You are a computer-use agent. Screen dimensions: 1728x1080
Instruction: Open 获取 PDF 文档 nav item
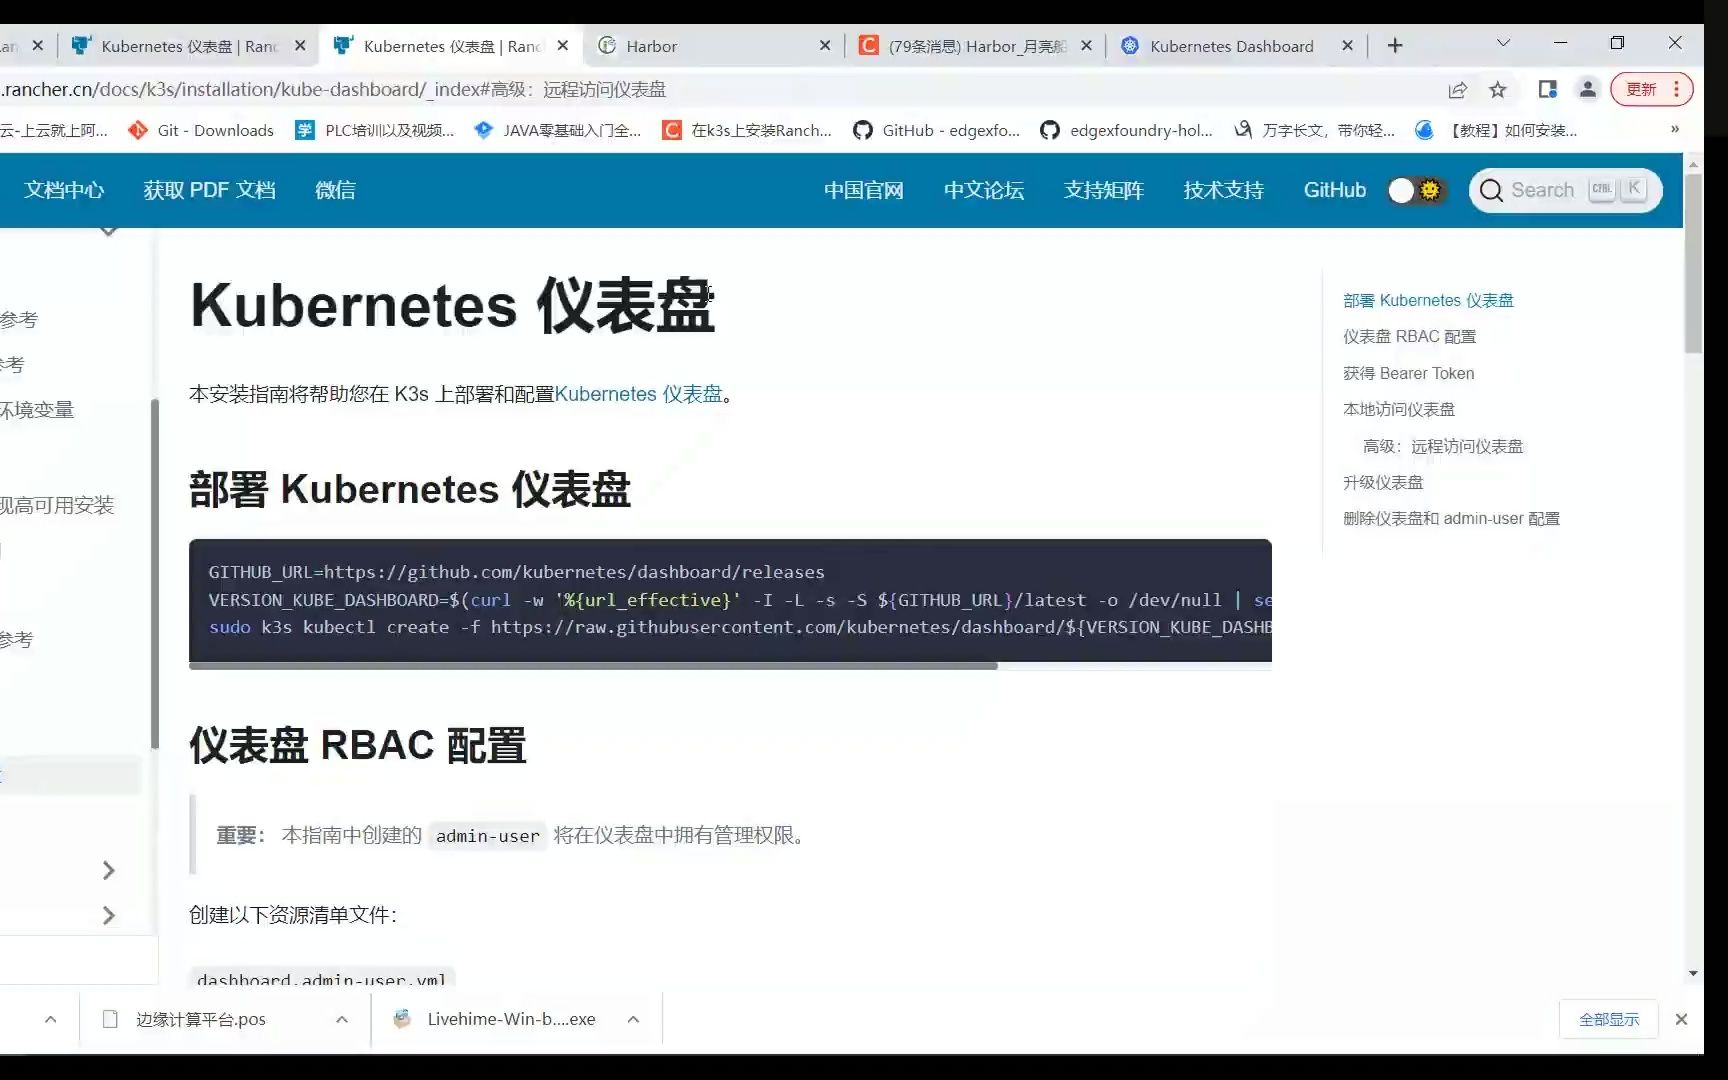tap(209, 190)
